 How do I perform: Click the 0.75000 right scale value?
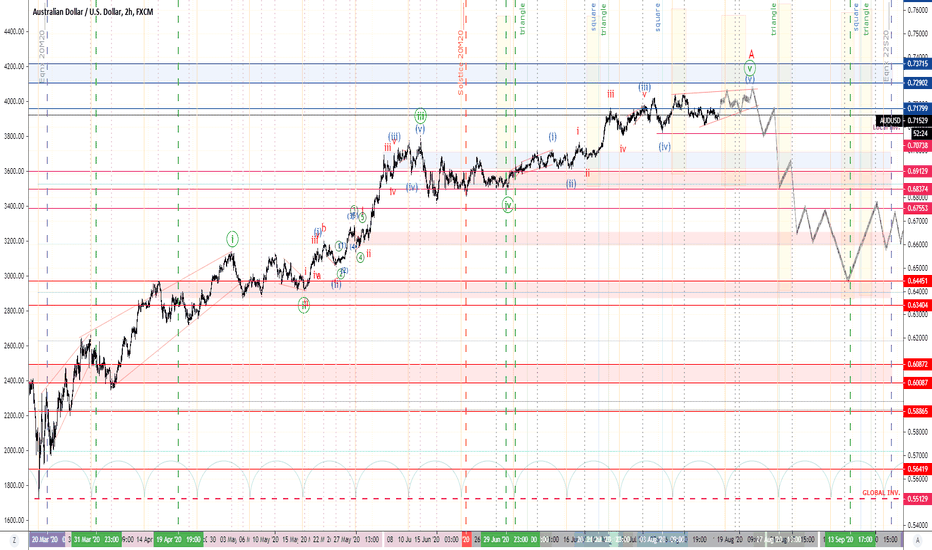919,33
